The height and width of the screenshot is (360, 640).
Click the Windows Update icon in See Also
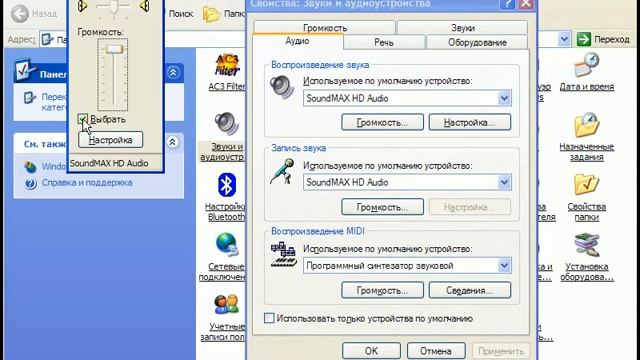30,167
